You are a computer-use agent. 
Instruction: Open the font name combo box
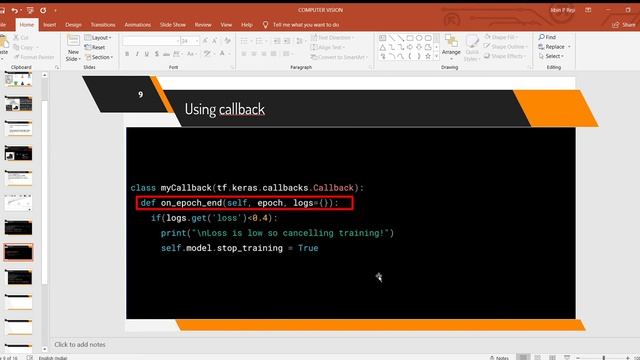tap(151, 41)
